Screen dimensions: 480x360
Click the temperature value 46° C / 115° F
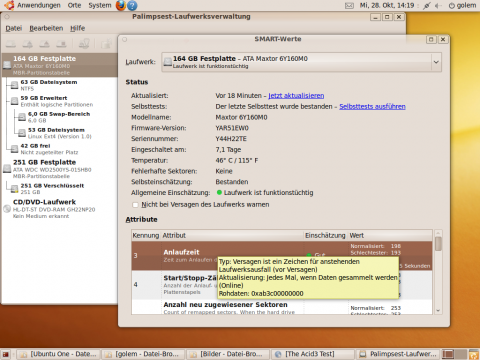coord(237,160)
